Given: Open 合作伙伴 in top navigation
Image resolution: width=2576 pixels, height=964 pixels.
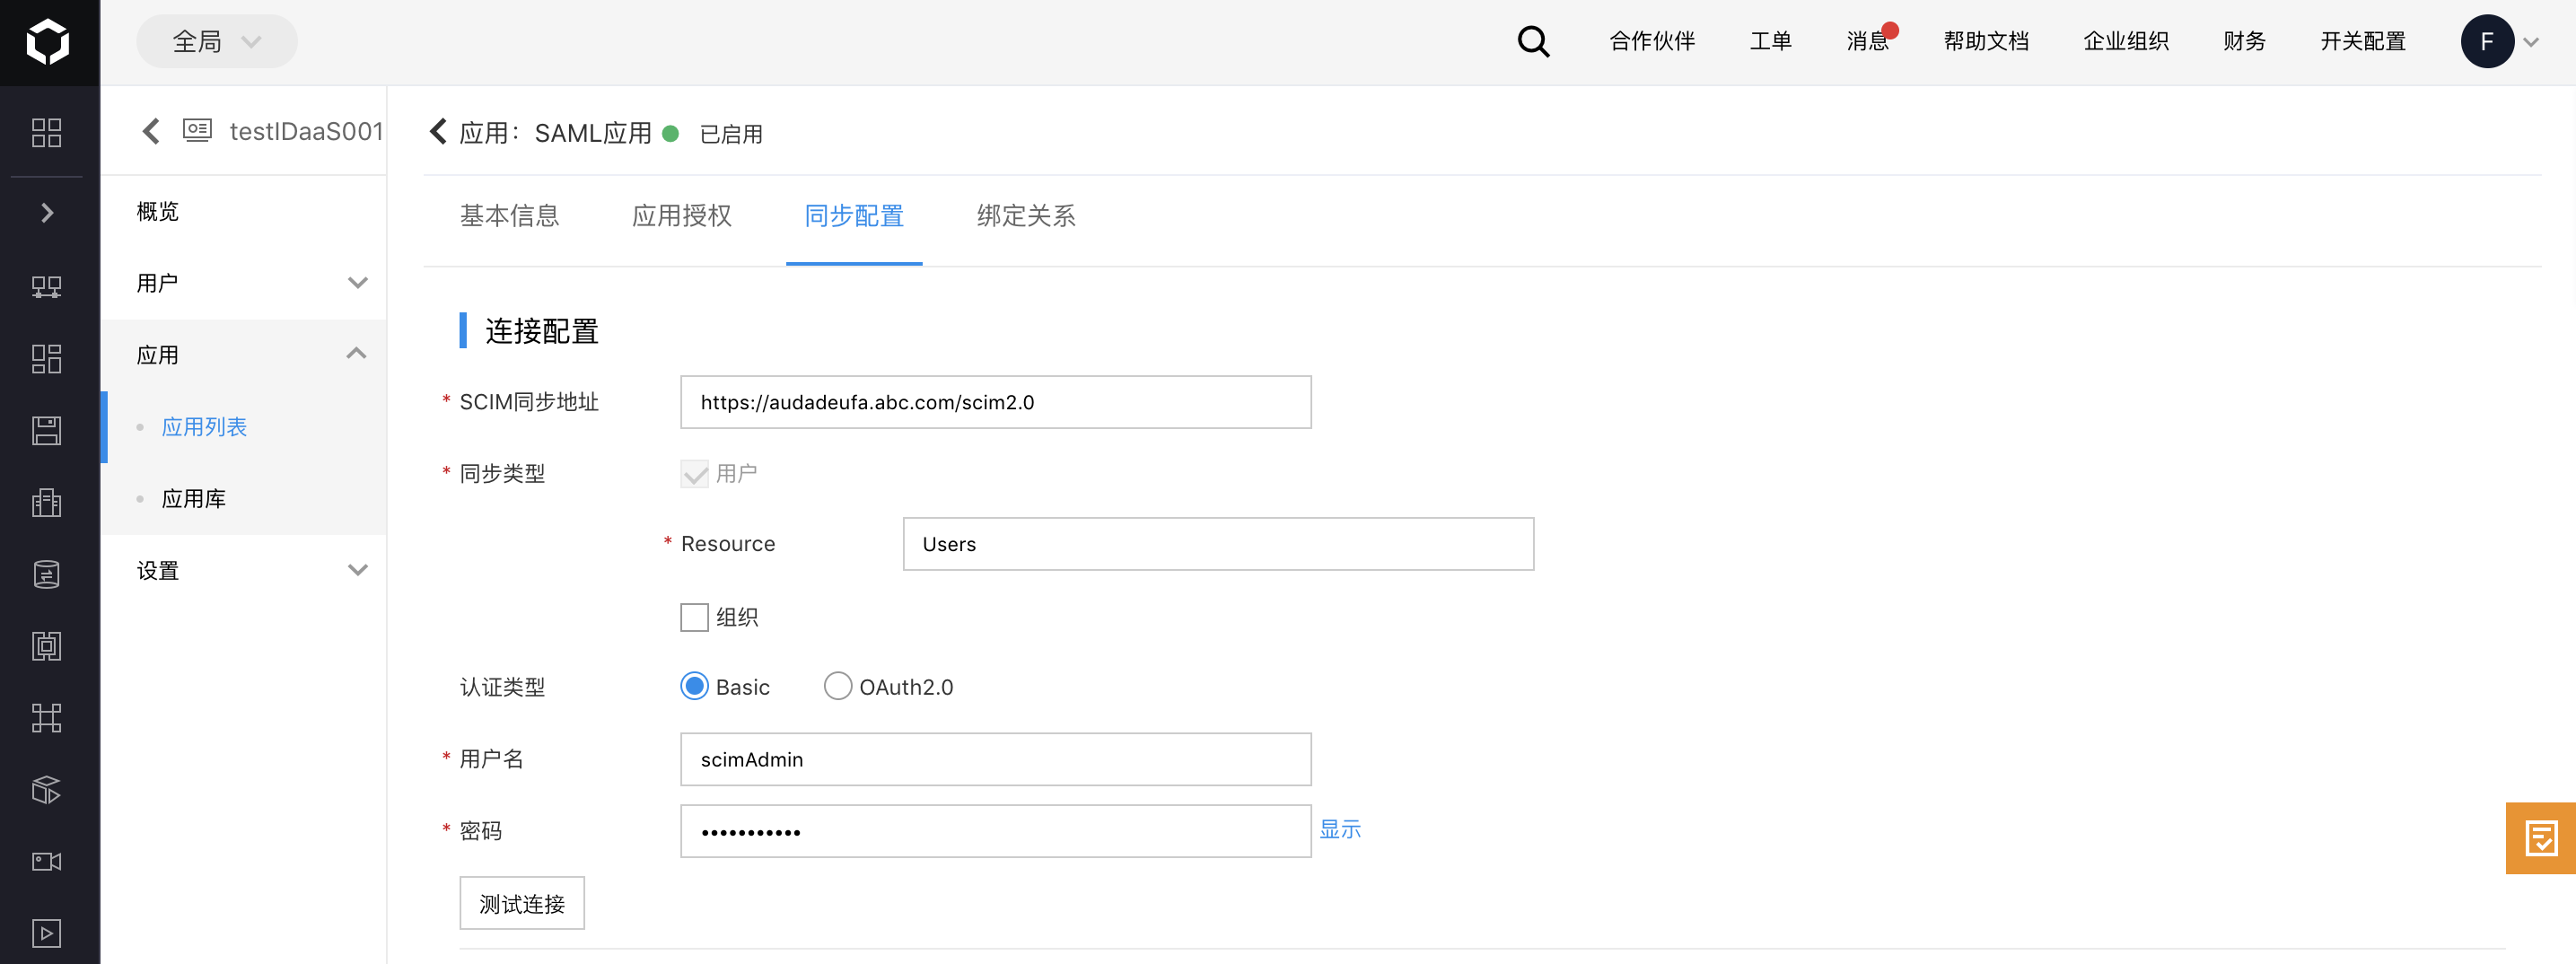Looking at the screenshot, I should coord(1652,41).
